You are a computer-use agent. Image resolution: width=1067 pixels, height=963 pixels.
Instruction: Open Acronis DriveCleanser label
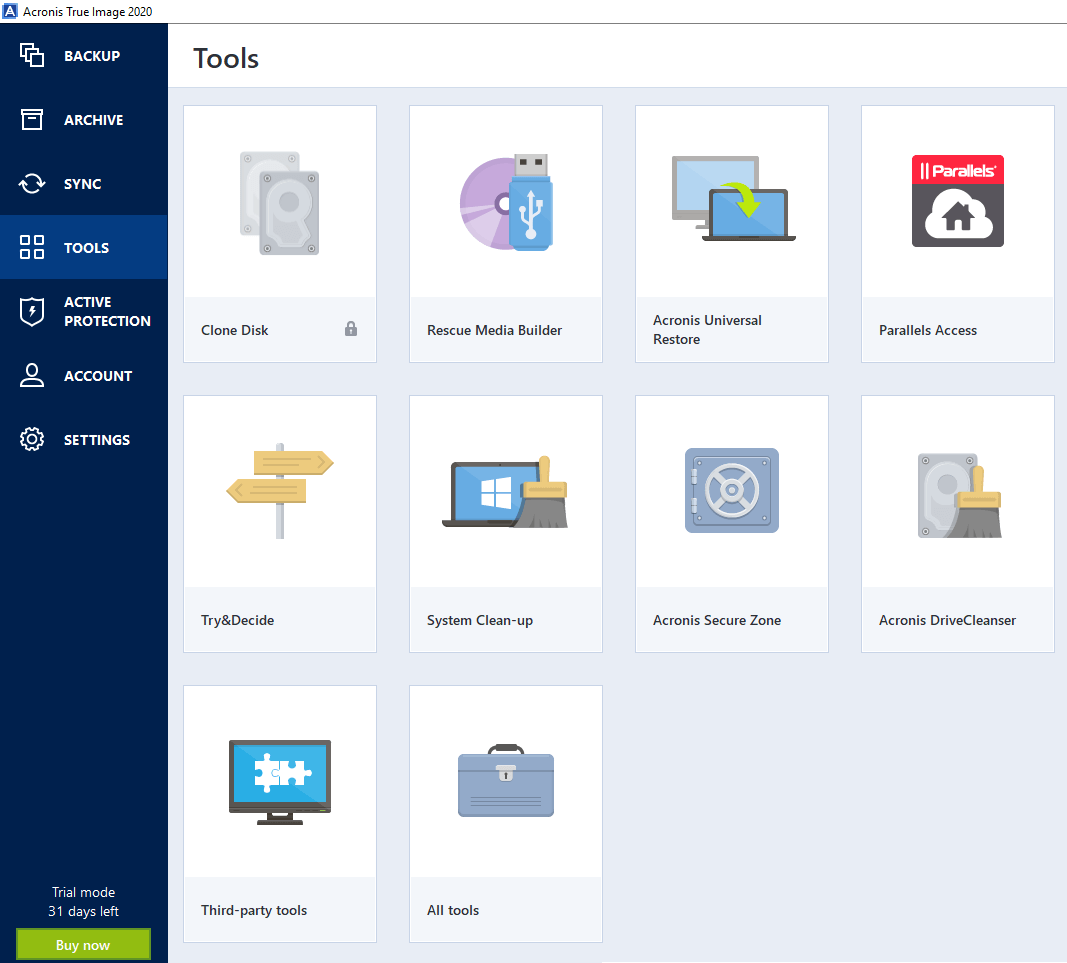pos(947,620)
